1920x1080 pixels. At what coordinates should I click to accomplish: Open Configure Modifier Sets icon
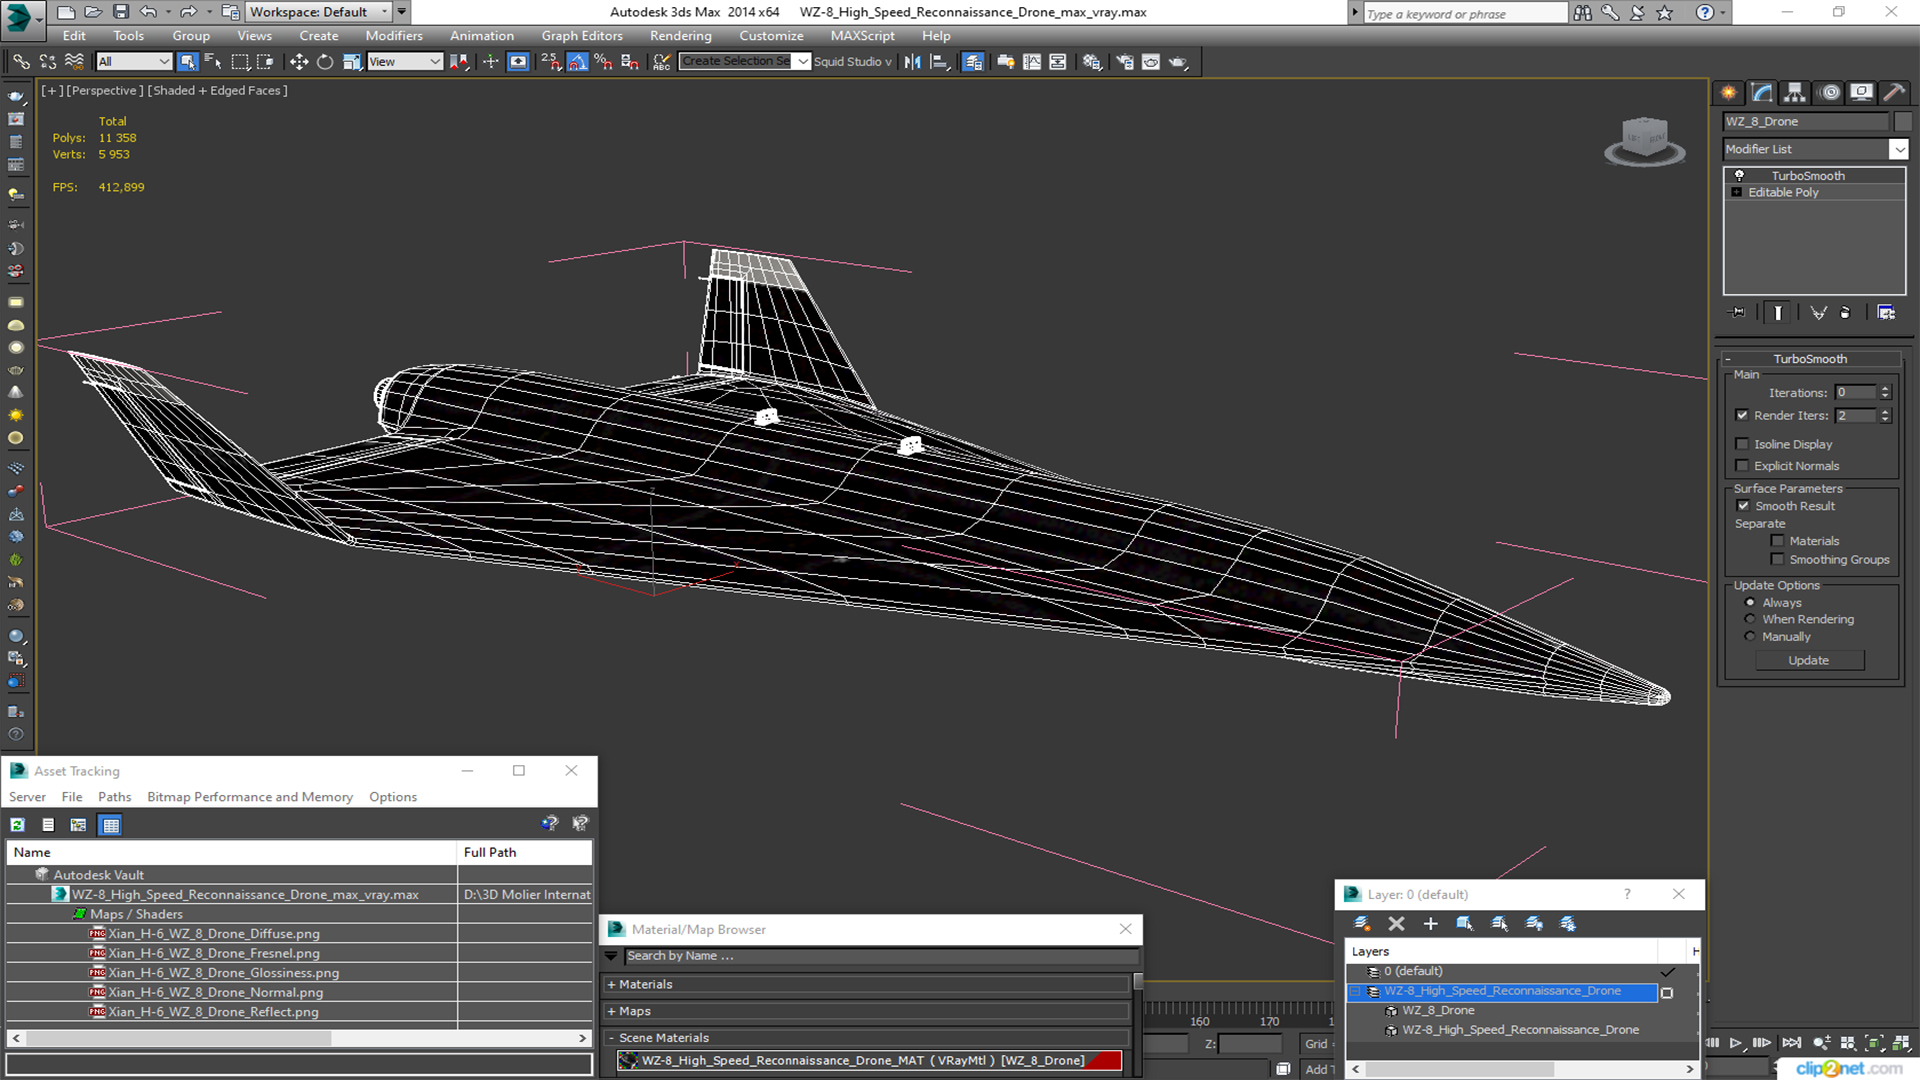click(x=1886, y=313)
